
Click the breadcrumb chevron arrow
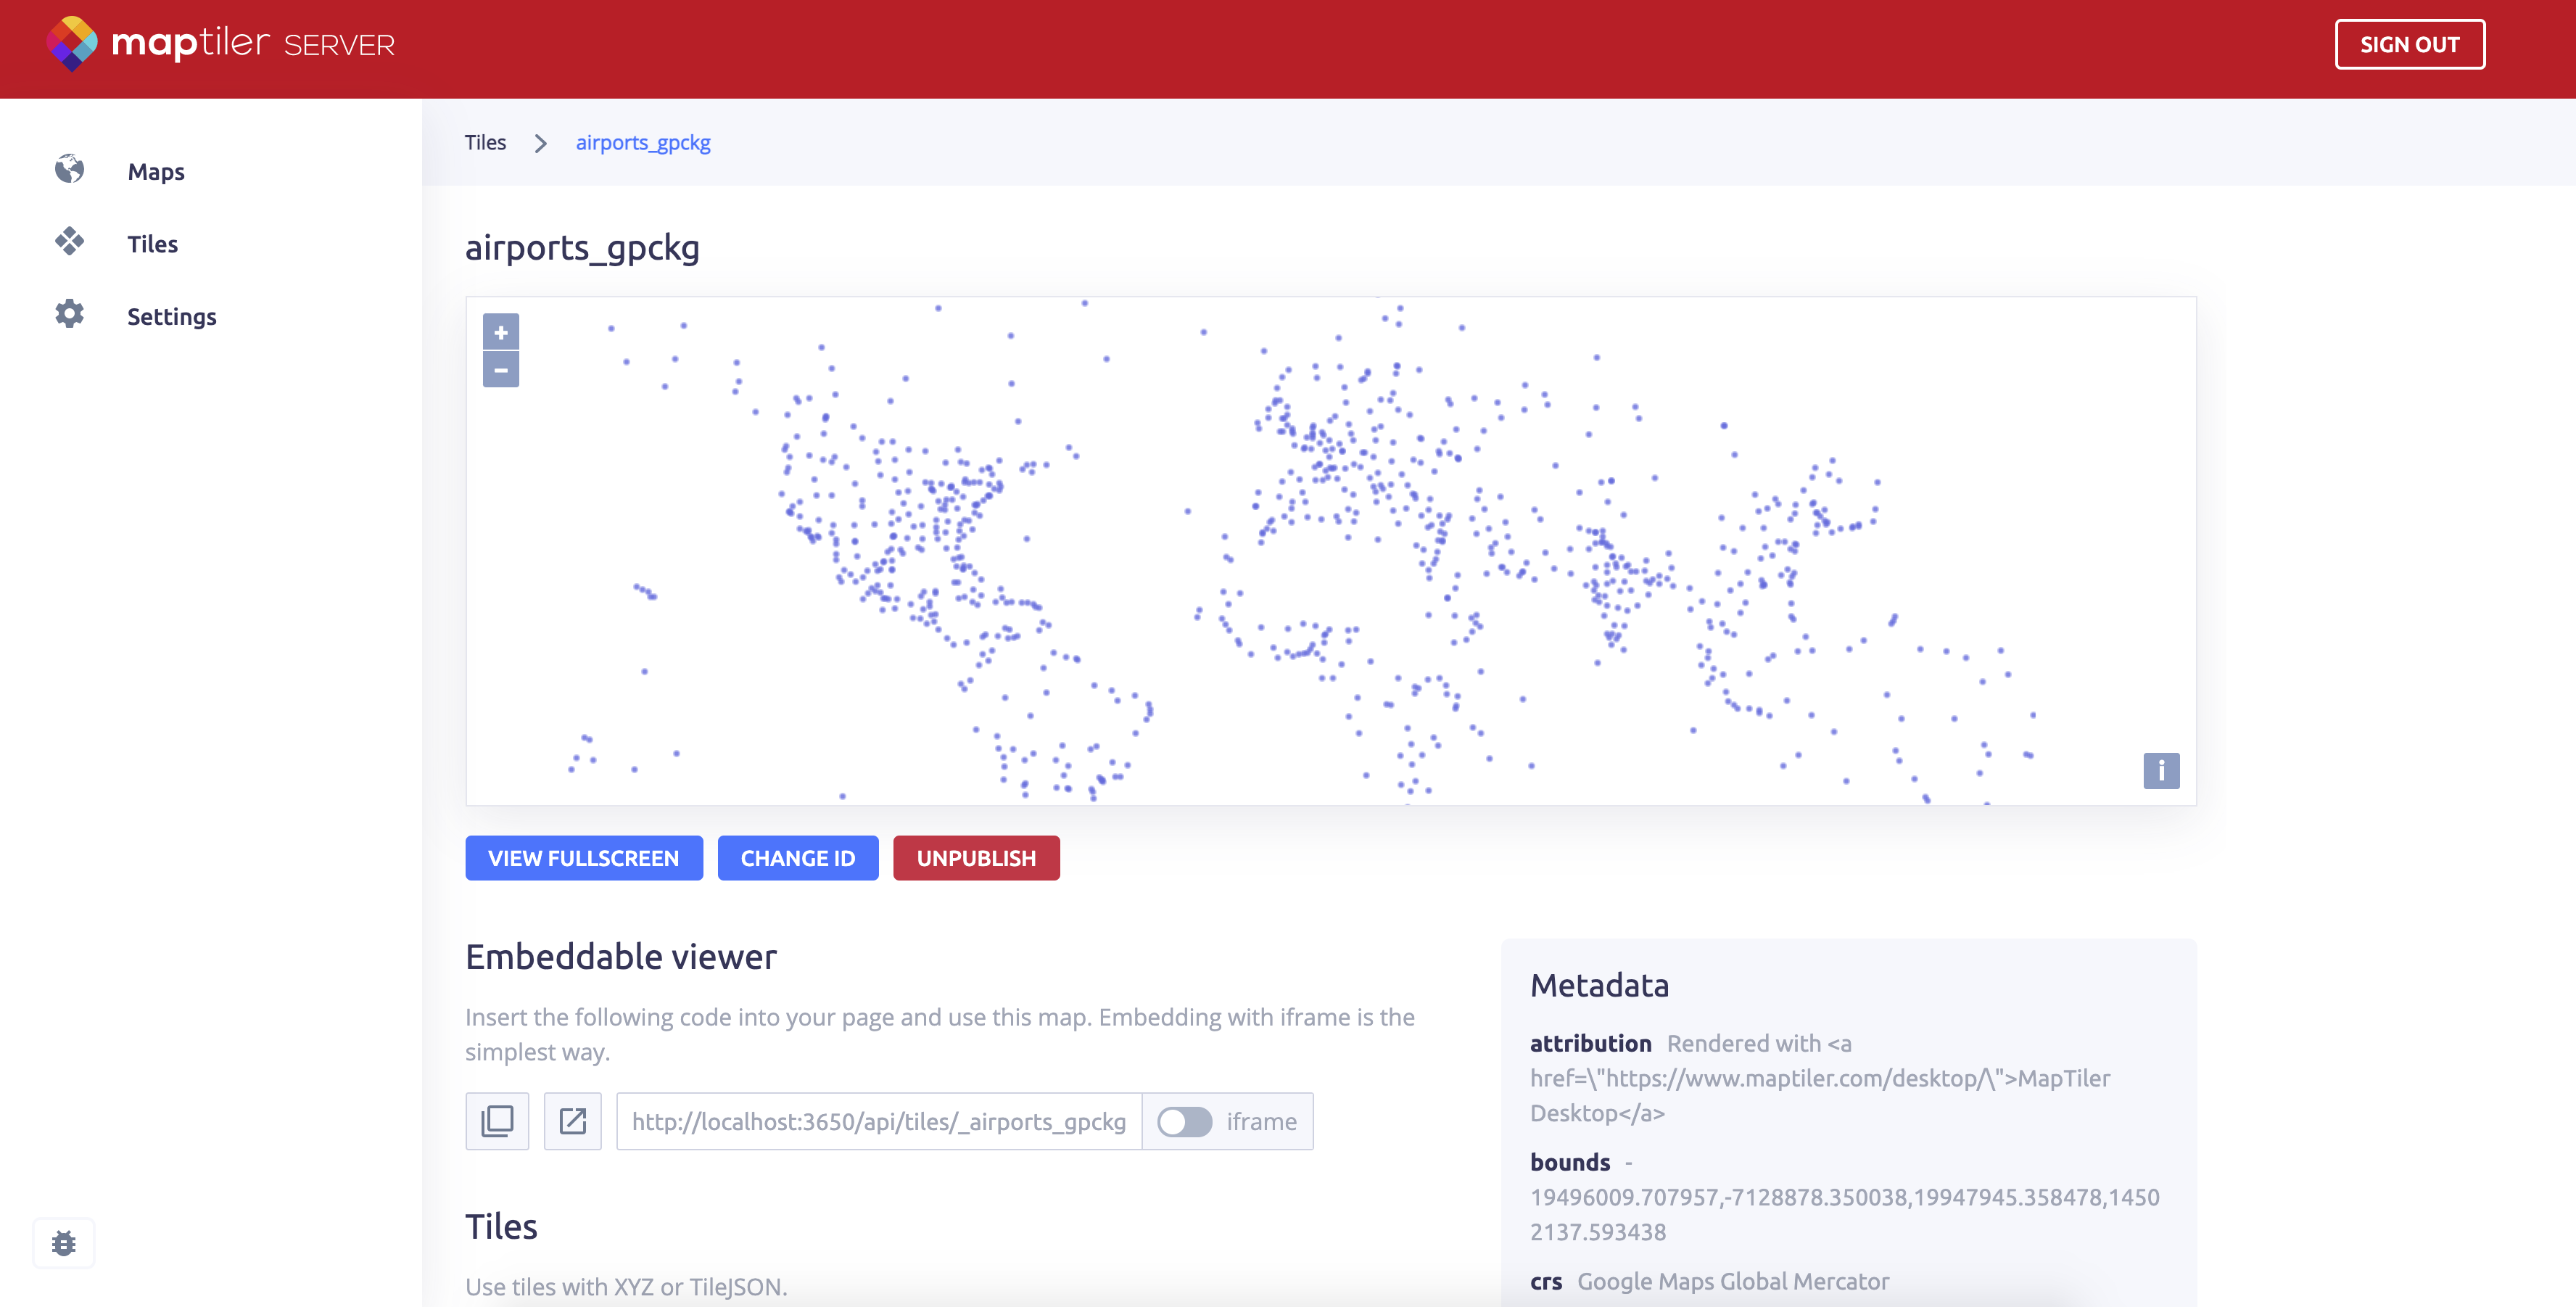click(541, 143)
